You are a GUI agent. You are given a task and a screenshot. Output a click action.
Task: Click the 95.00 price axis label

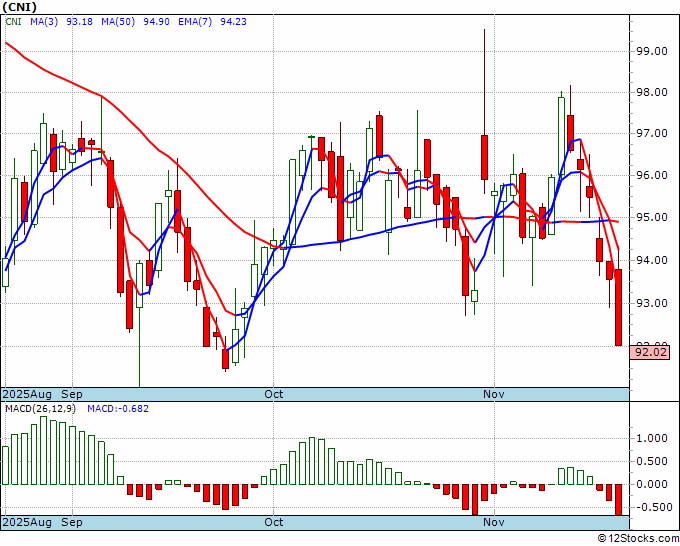pos(651,217)
